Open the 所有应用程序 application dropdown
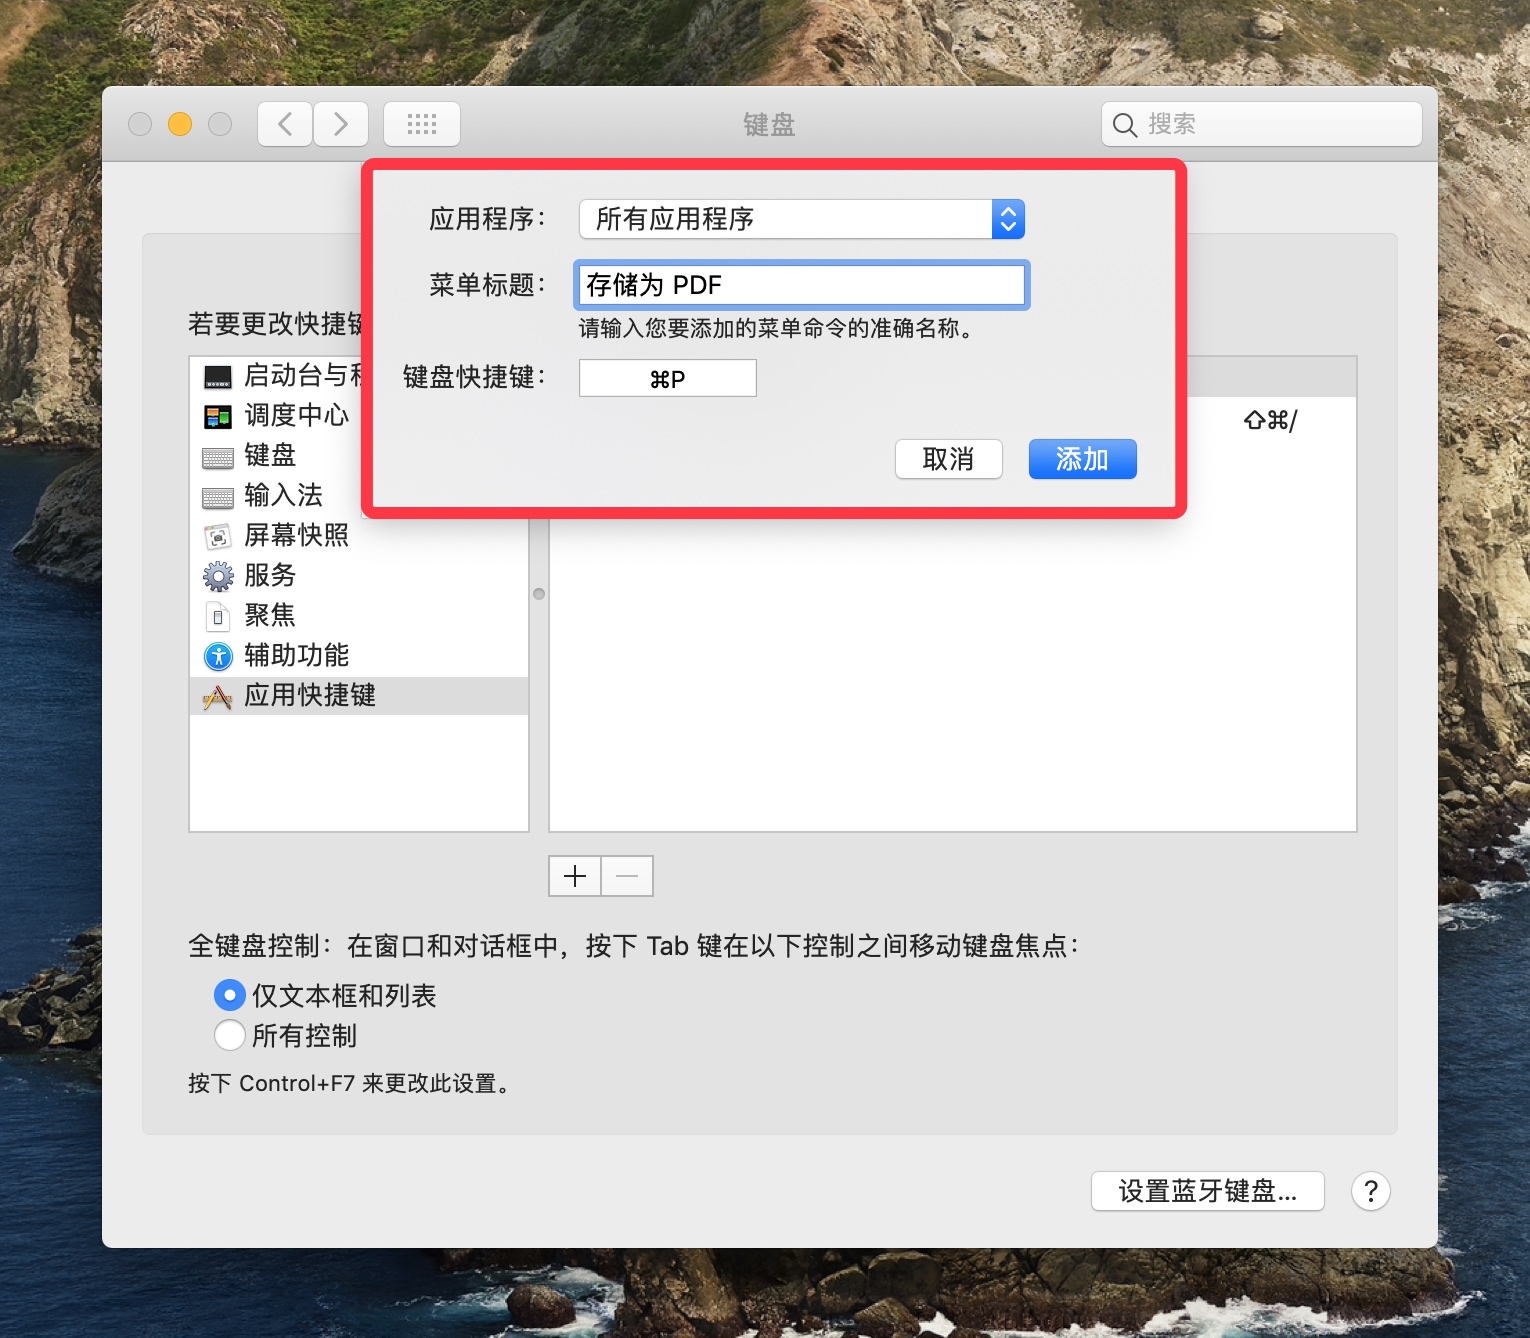 point(802,219)
